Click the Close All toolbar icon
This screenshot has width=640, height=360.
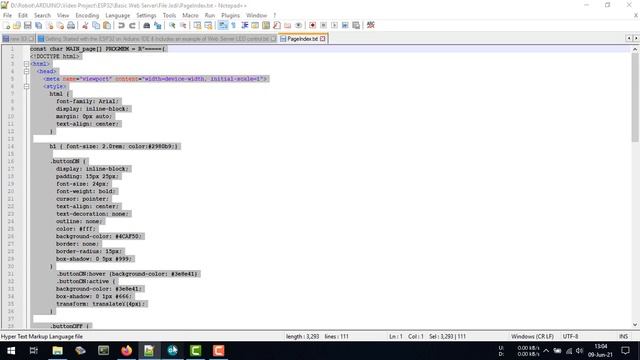click(60, 25)
